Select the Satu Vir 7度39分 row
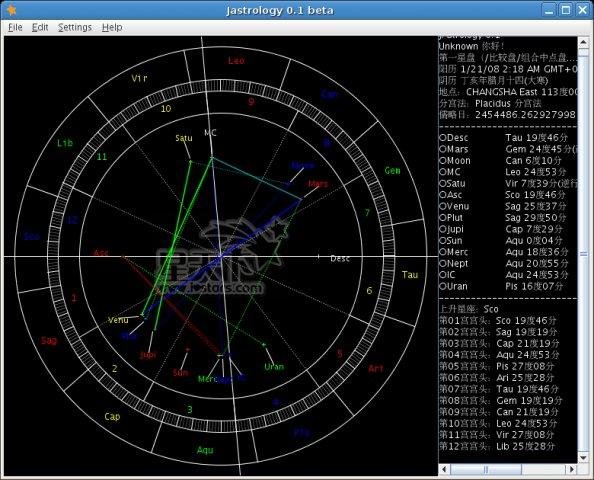594x480 pixels. (508, 183)
